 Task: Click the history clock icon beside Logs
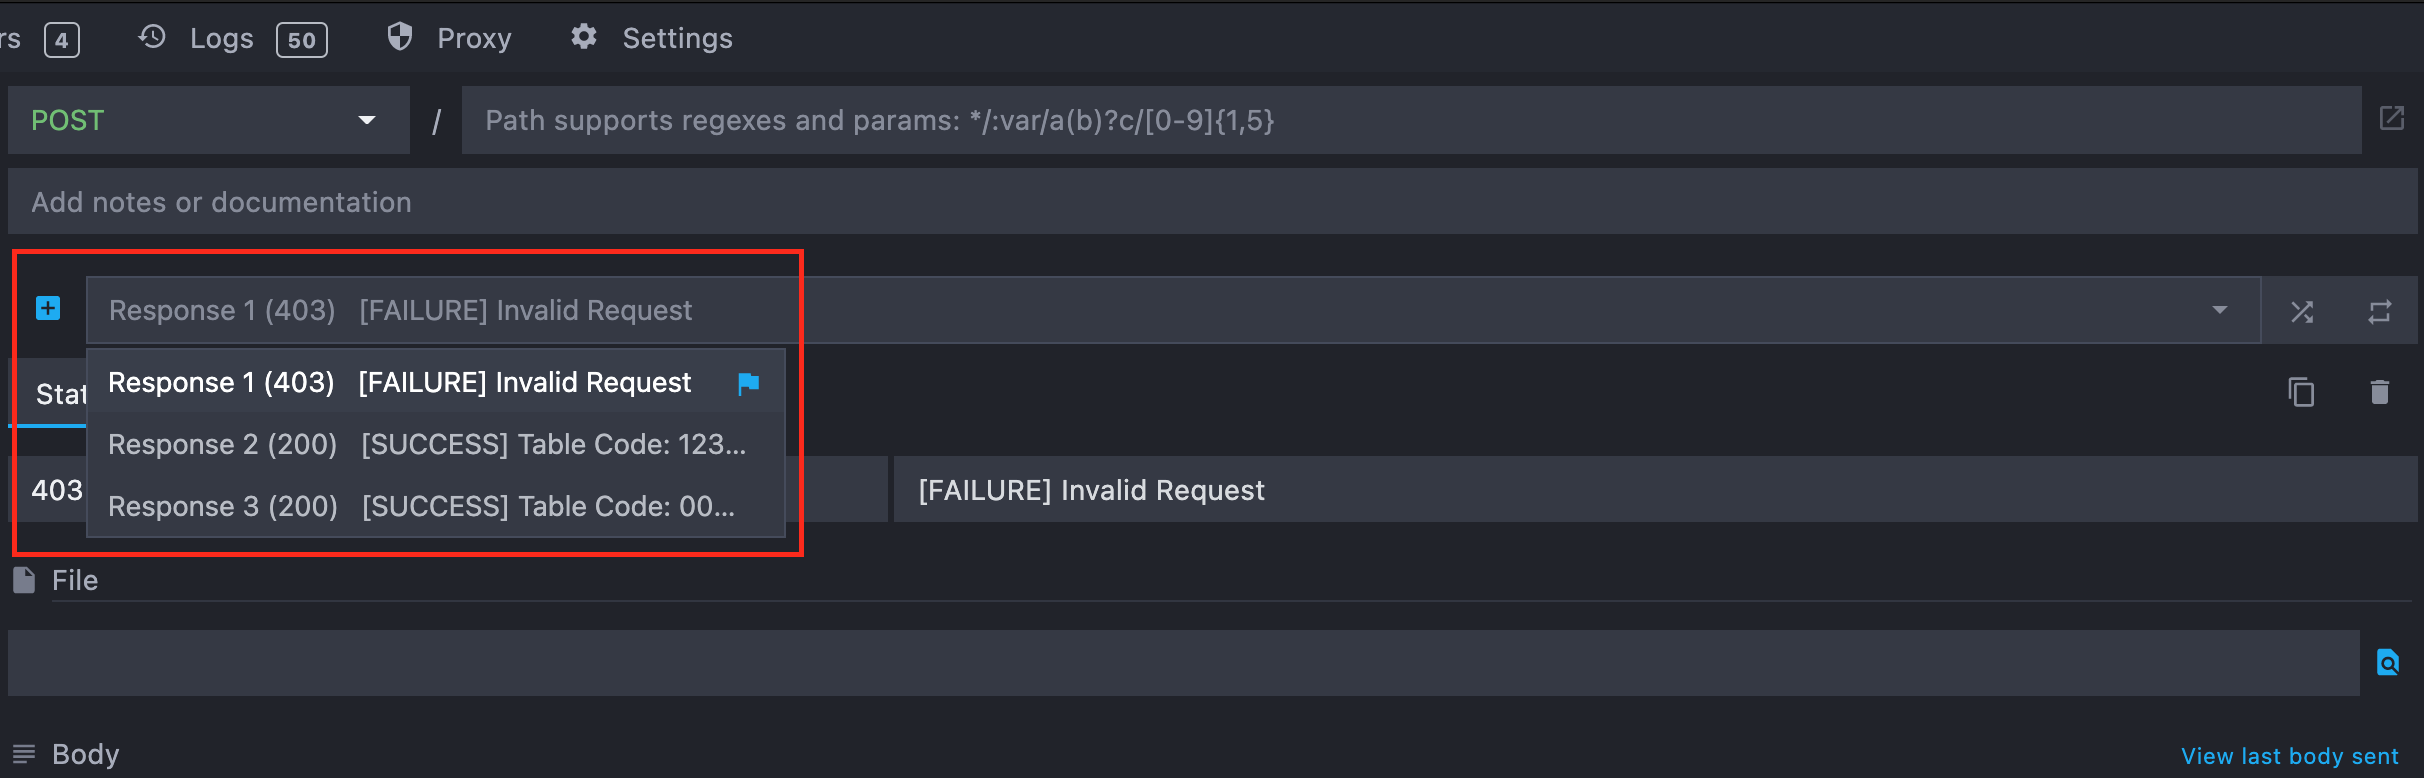click(151, 36)
